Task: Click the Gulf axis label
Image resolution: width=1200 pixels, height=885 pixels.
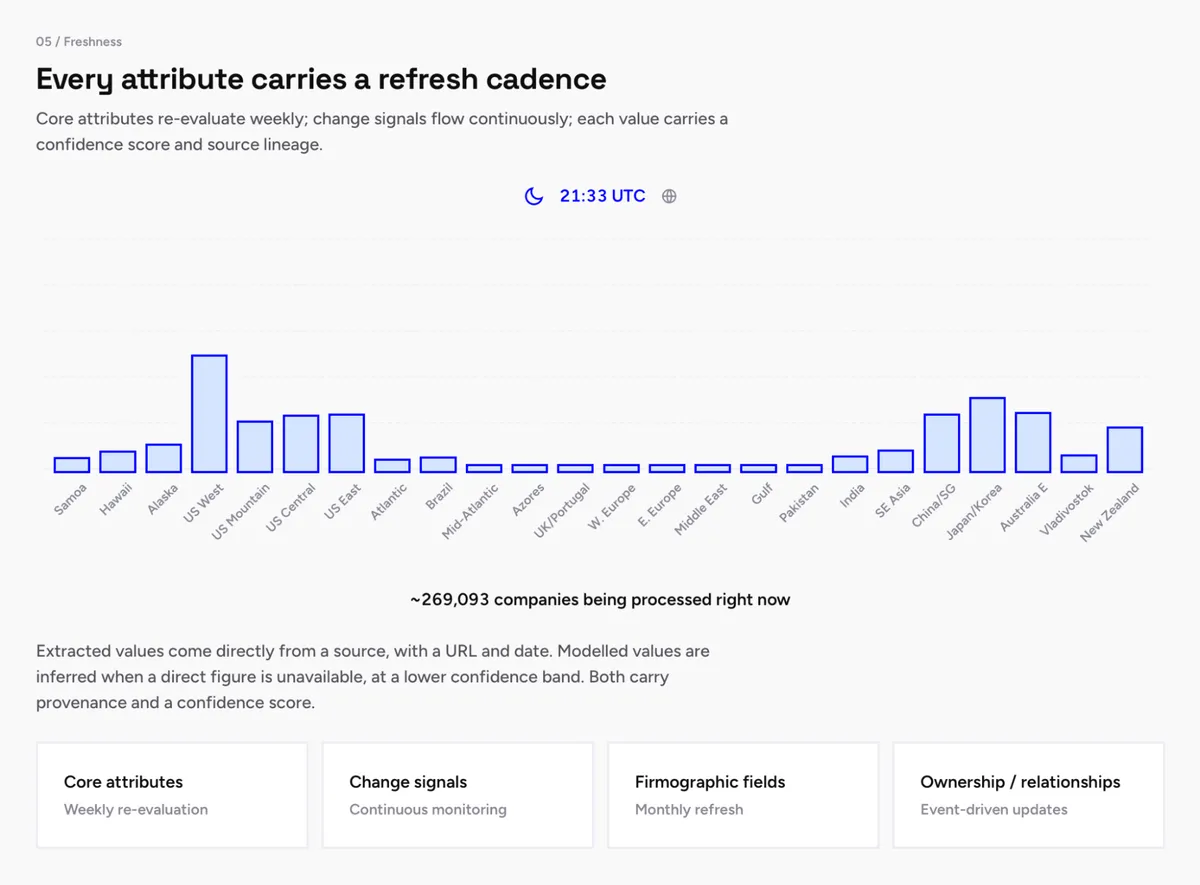Action: tap(763, 494)
